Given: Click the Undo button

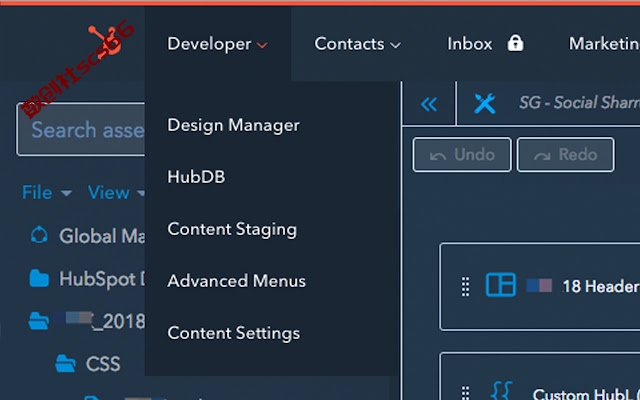Looking at the screenshot, I should 462,155.
